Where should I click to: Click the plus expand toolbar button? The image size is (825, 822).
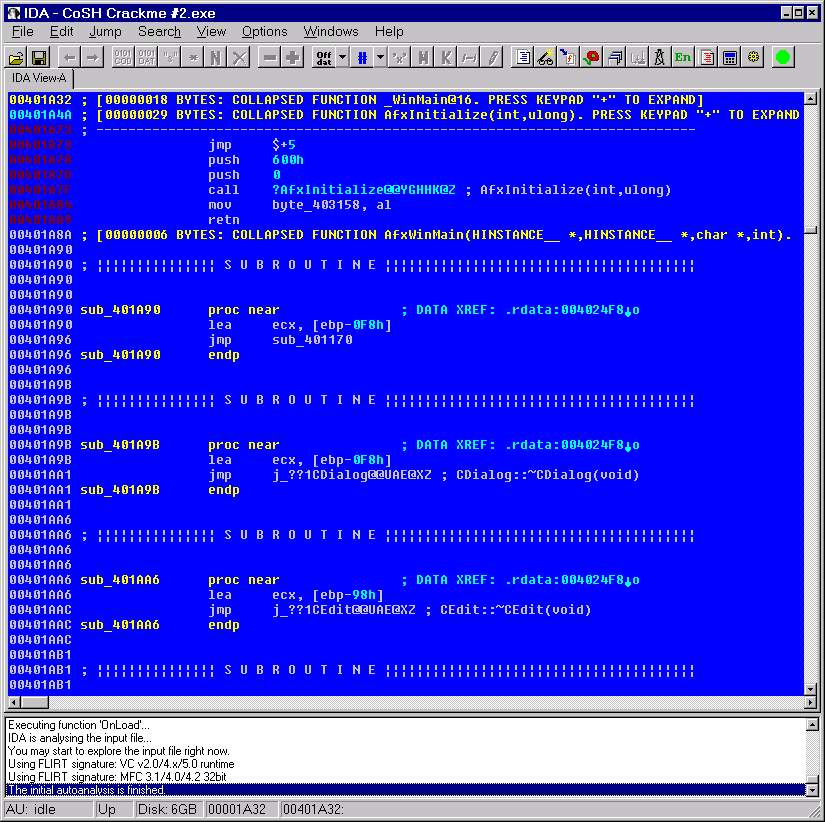pos(293,57)
